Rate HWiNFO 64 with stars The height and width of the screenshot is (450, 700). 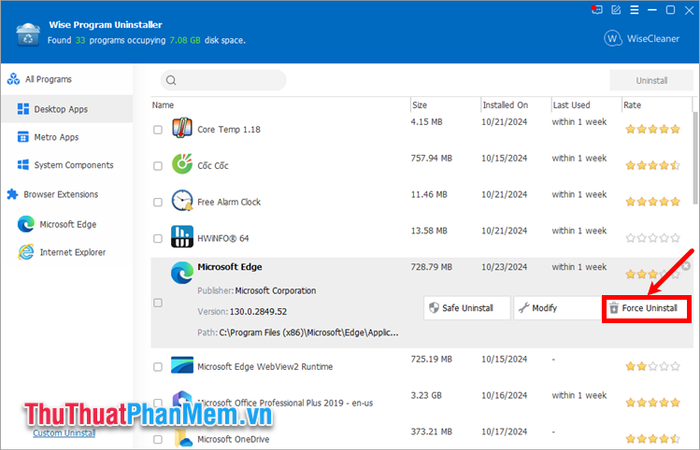[653, 238]
